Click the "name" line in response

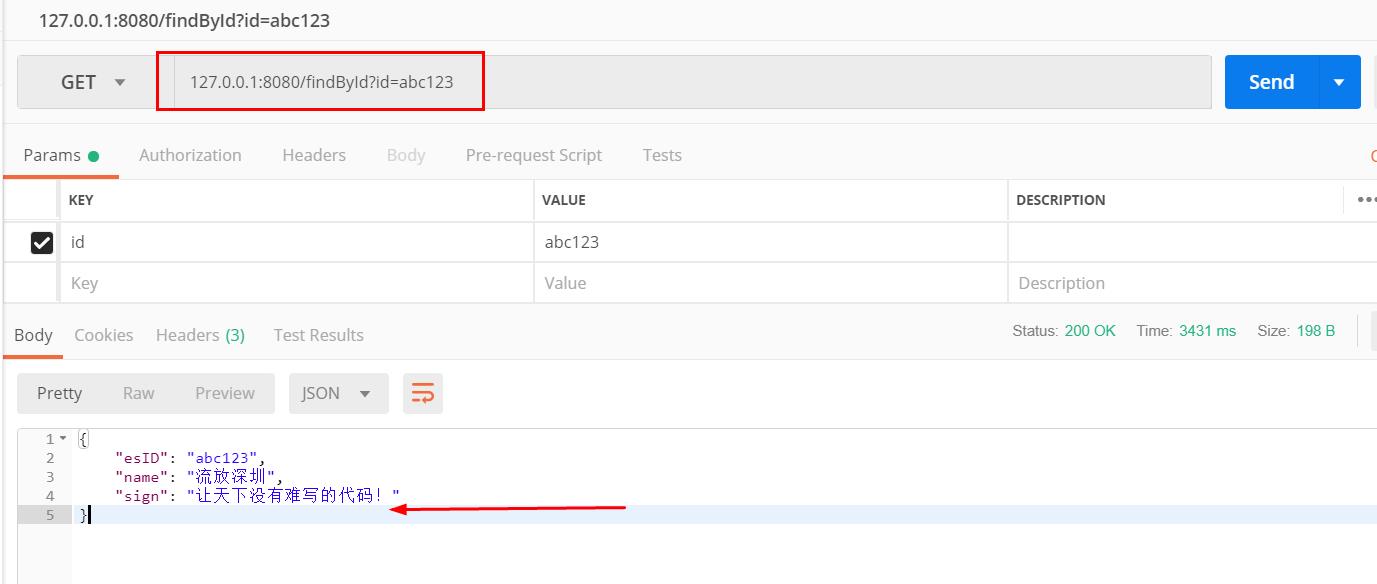click(x=199, y=477)
